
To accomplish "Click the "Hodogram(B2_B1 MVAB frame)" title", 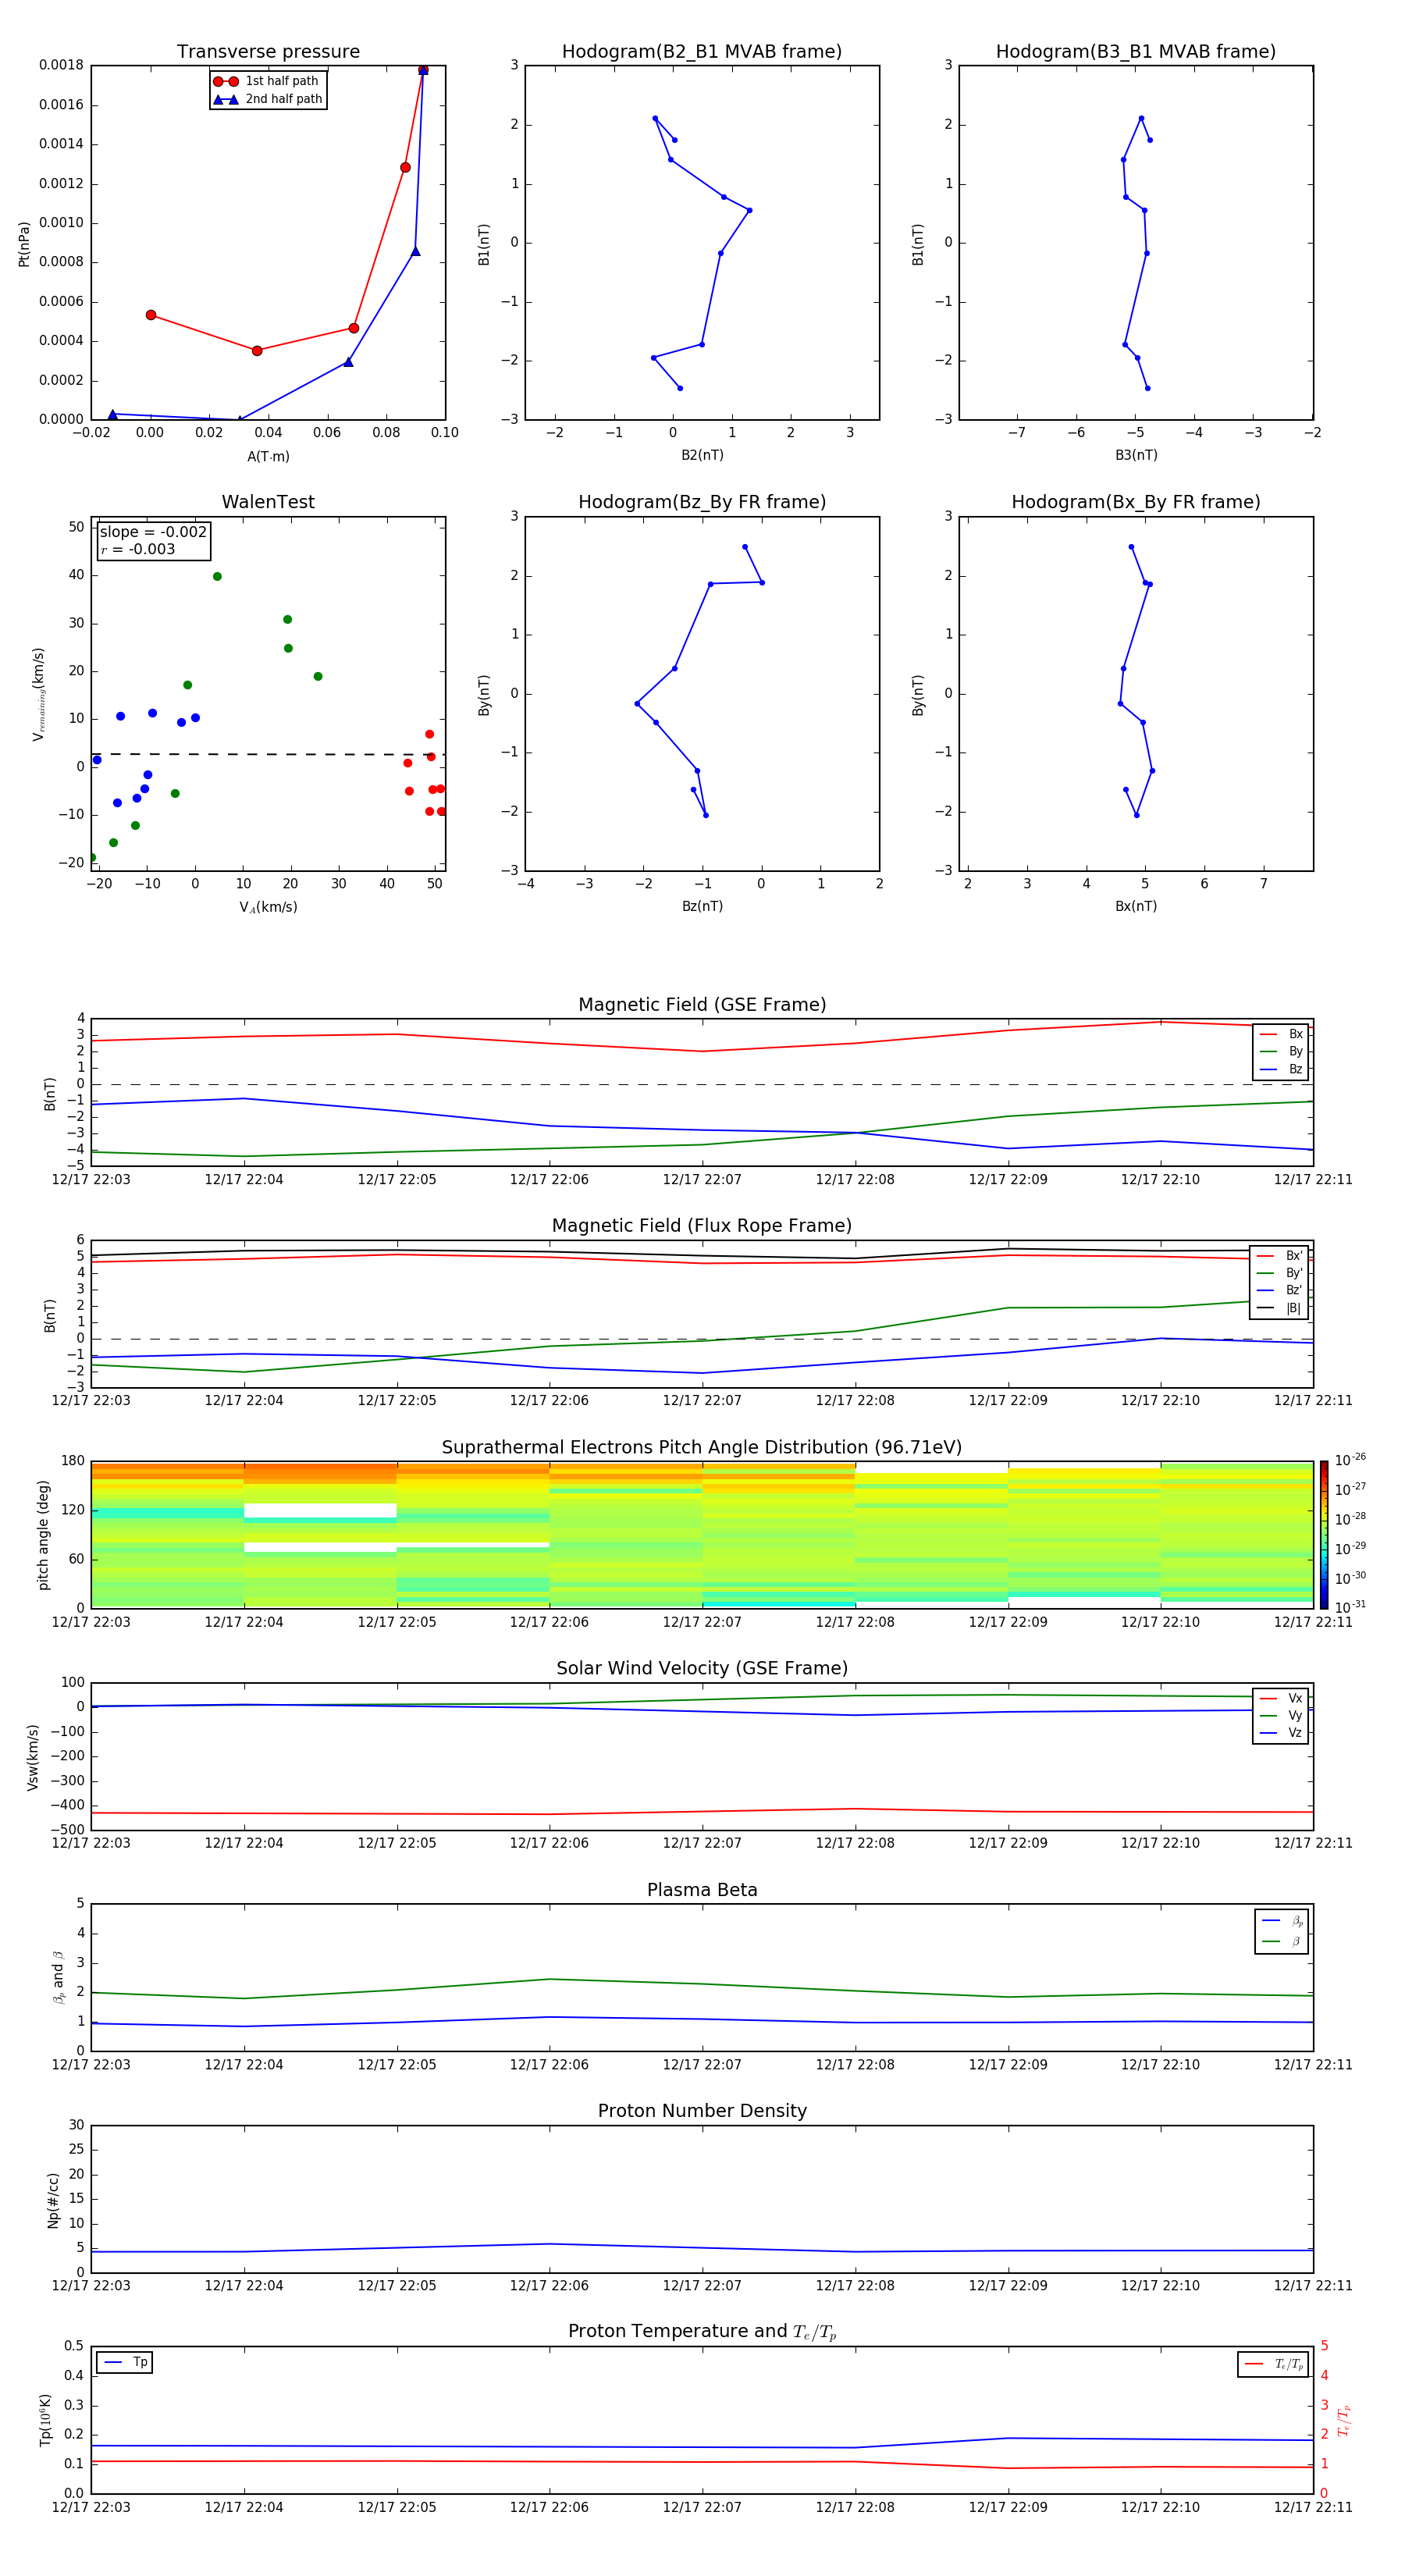I will pyautogui.click(x=702, y=52).
